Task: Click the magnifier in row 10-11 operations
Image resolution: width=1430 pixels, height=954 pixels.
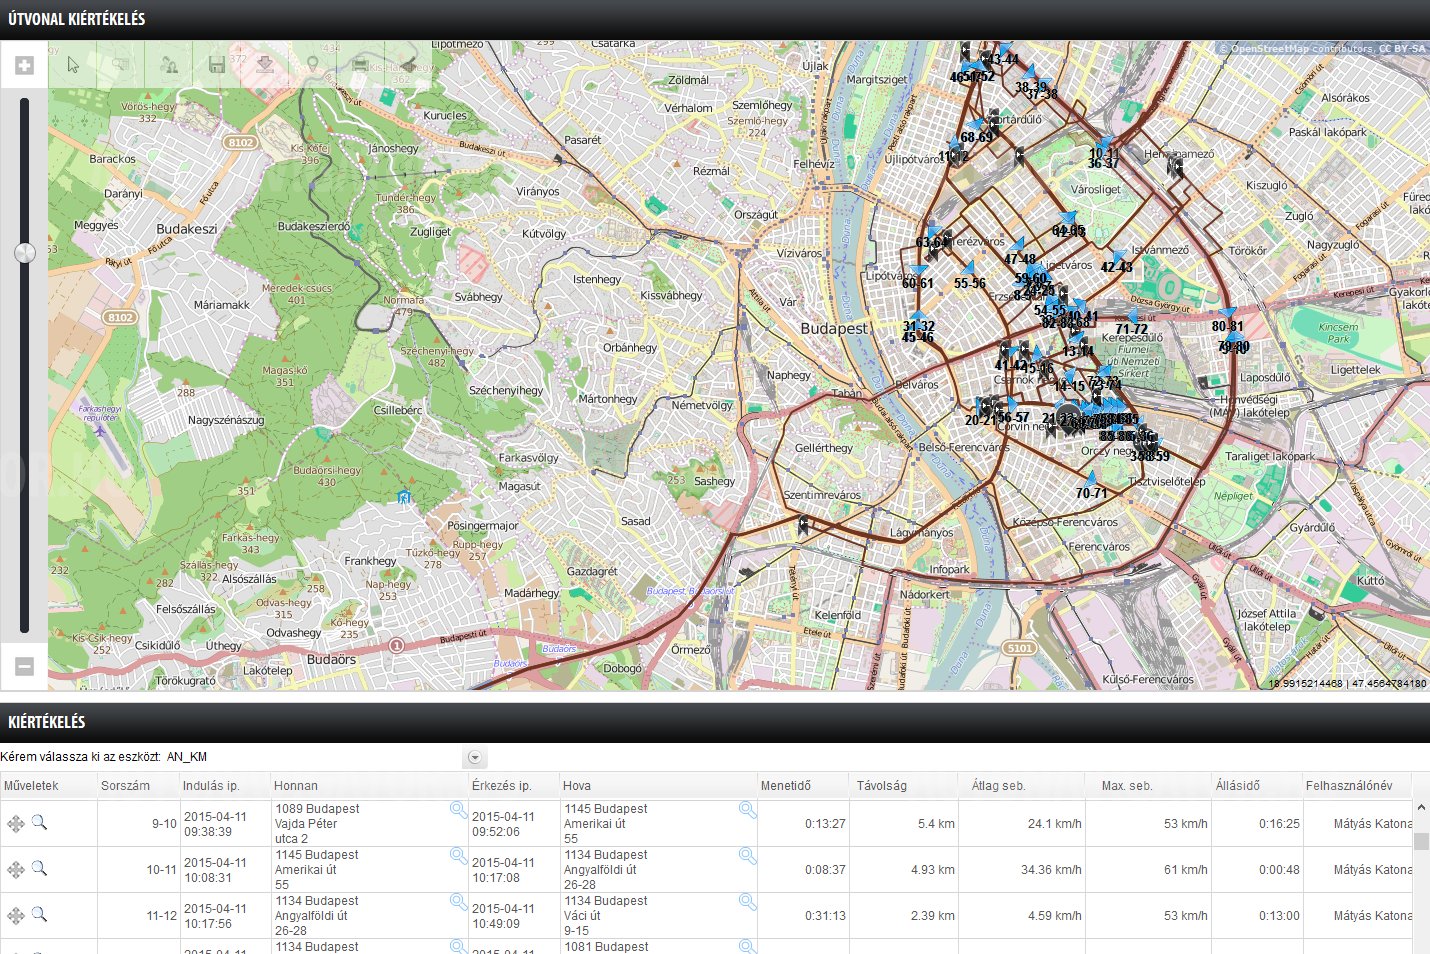Action: coord(39,868)
